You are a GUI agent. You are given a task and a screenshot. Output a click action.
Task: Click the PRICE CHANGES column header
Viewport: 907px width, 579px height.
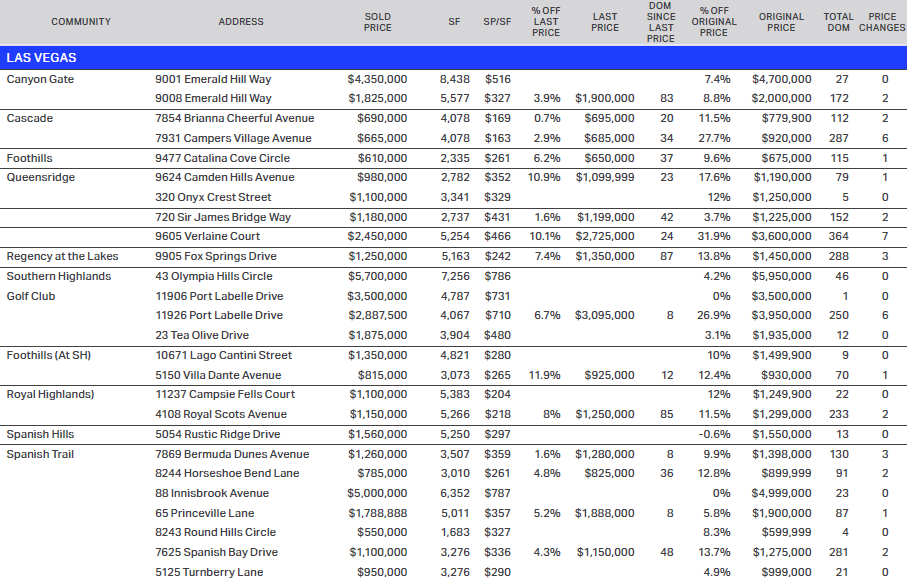coord(881,21)
